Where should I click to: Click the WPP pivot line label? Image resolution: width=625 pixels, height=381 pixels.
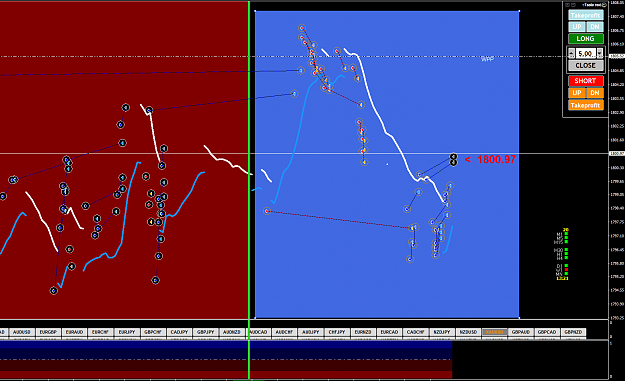pyautogui.click(x=487, y=59)
